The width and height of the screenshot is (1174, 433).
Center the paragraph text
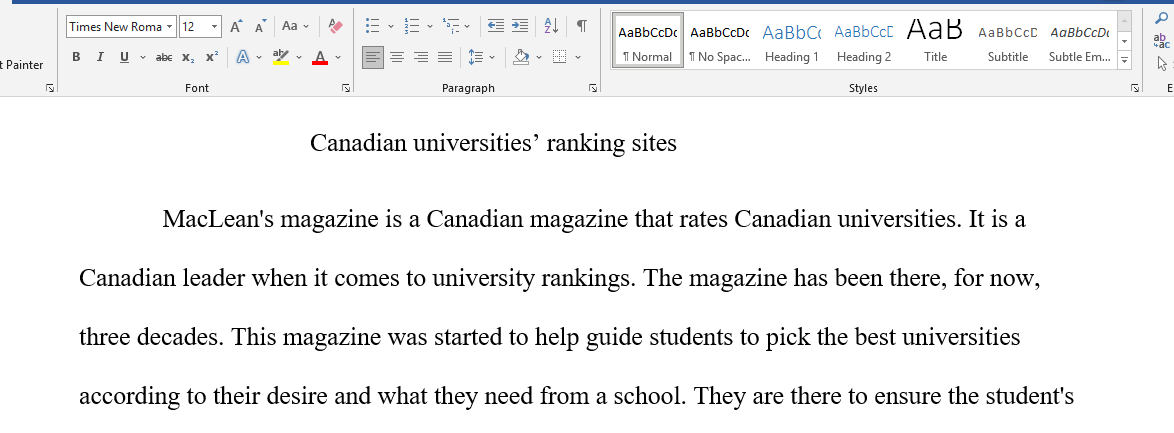[397, 57]
